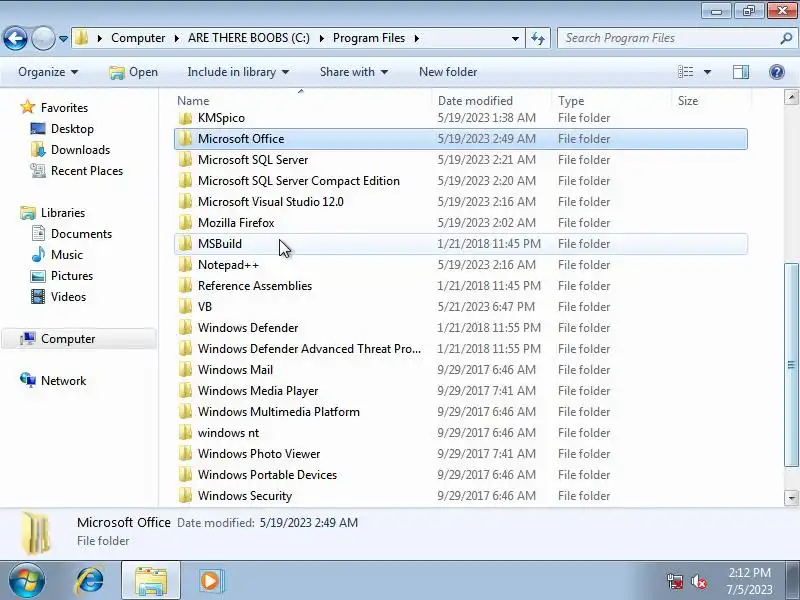Click the windows nt folder icon
Screen dimensions: 800x600
tap(186, 433)
